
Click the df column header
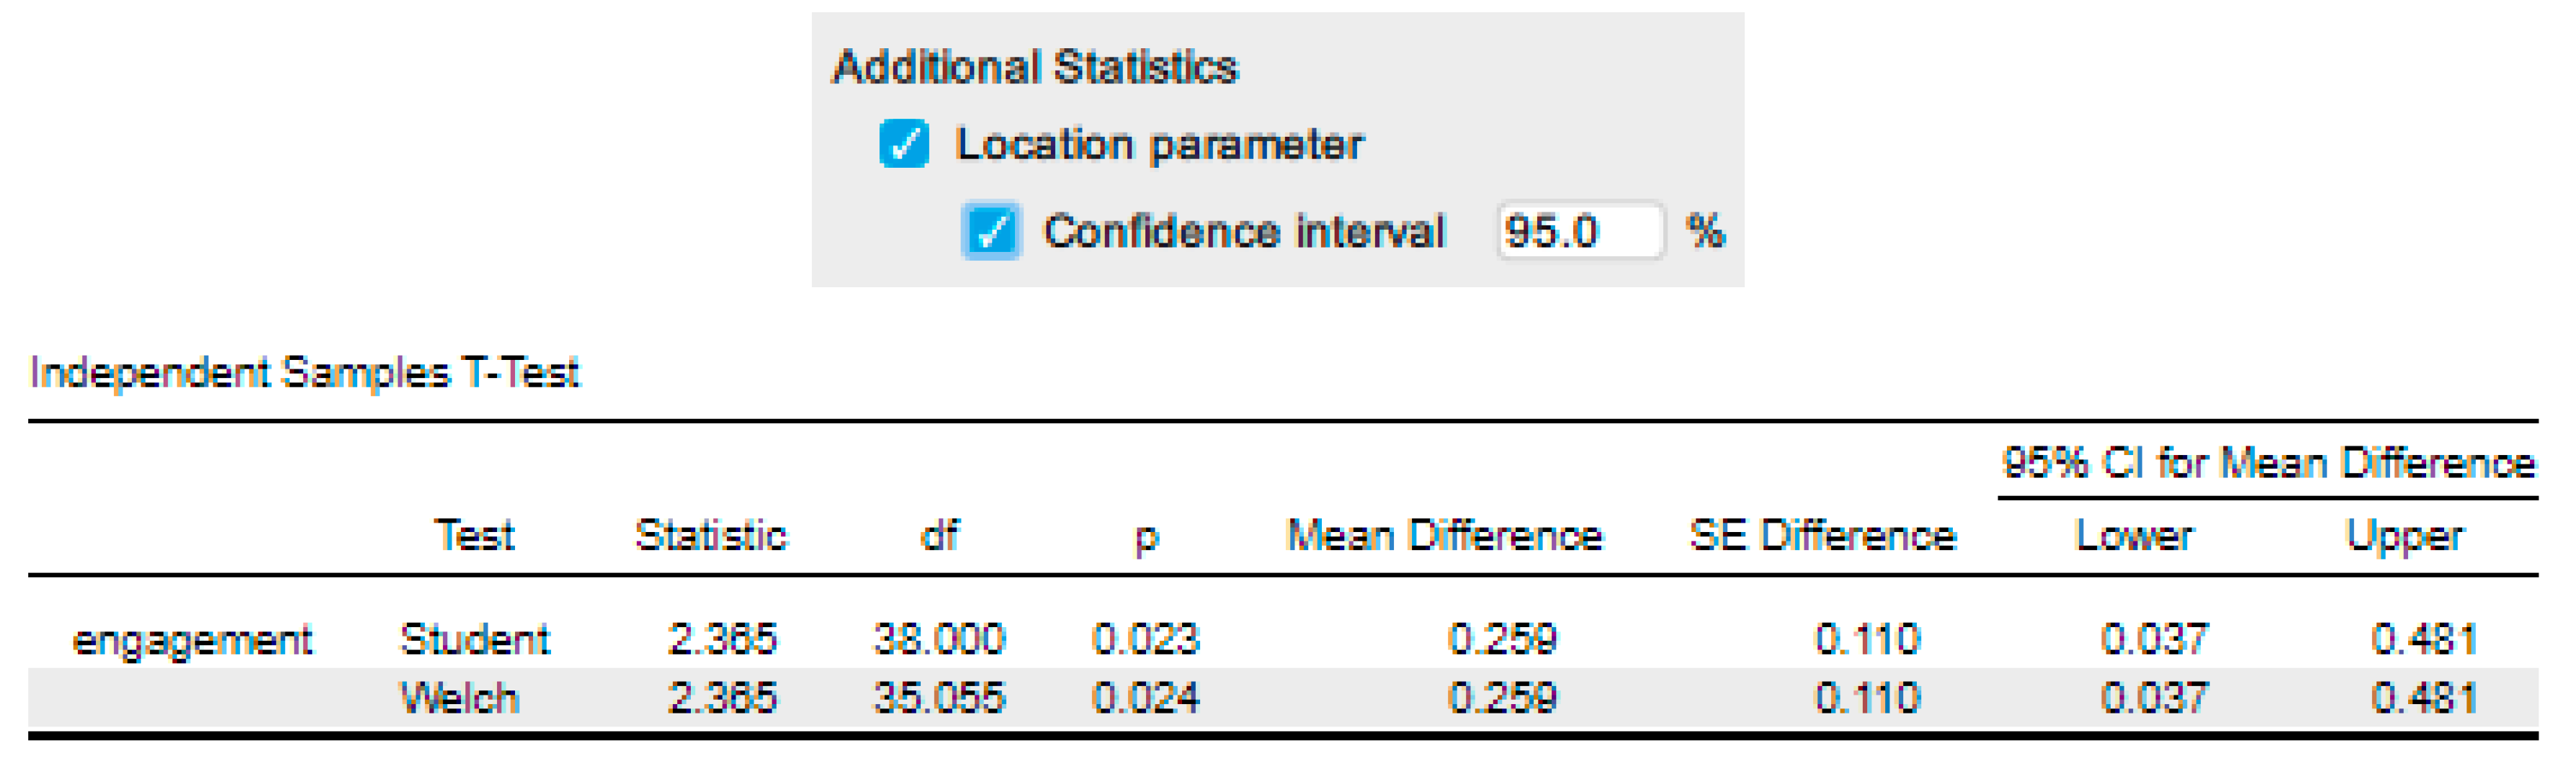pos(939,536)
